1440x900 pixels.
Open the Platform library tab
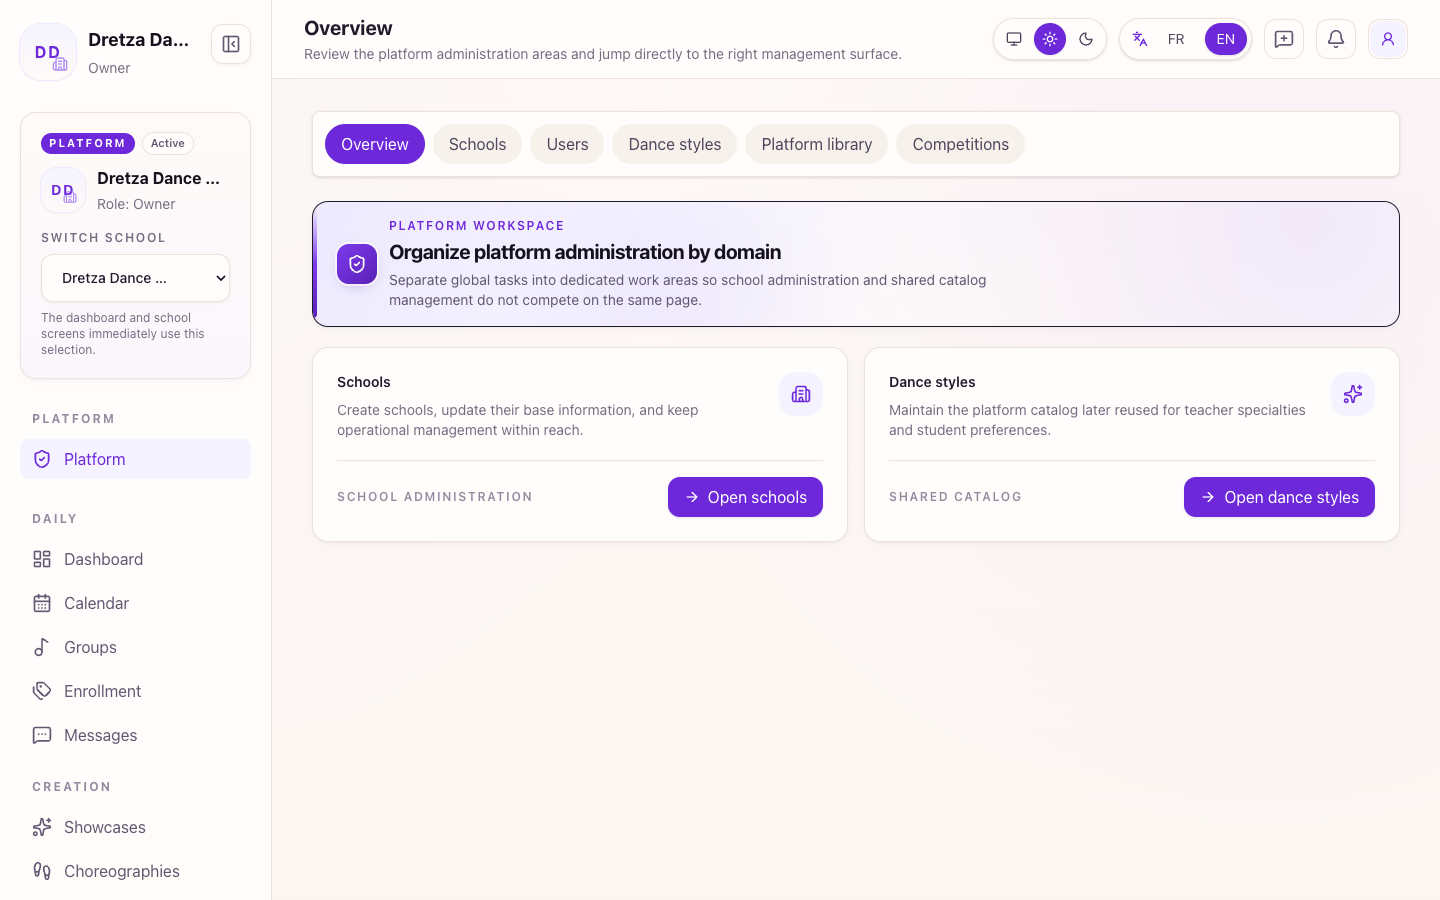817,144
